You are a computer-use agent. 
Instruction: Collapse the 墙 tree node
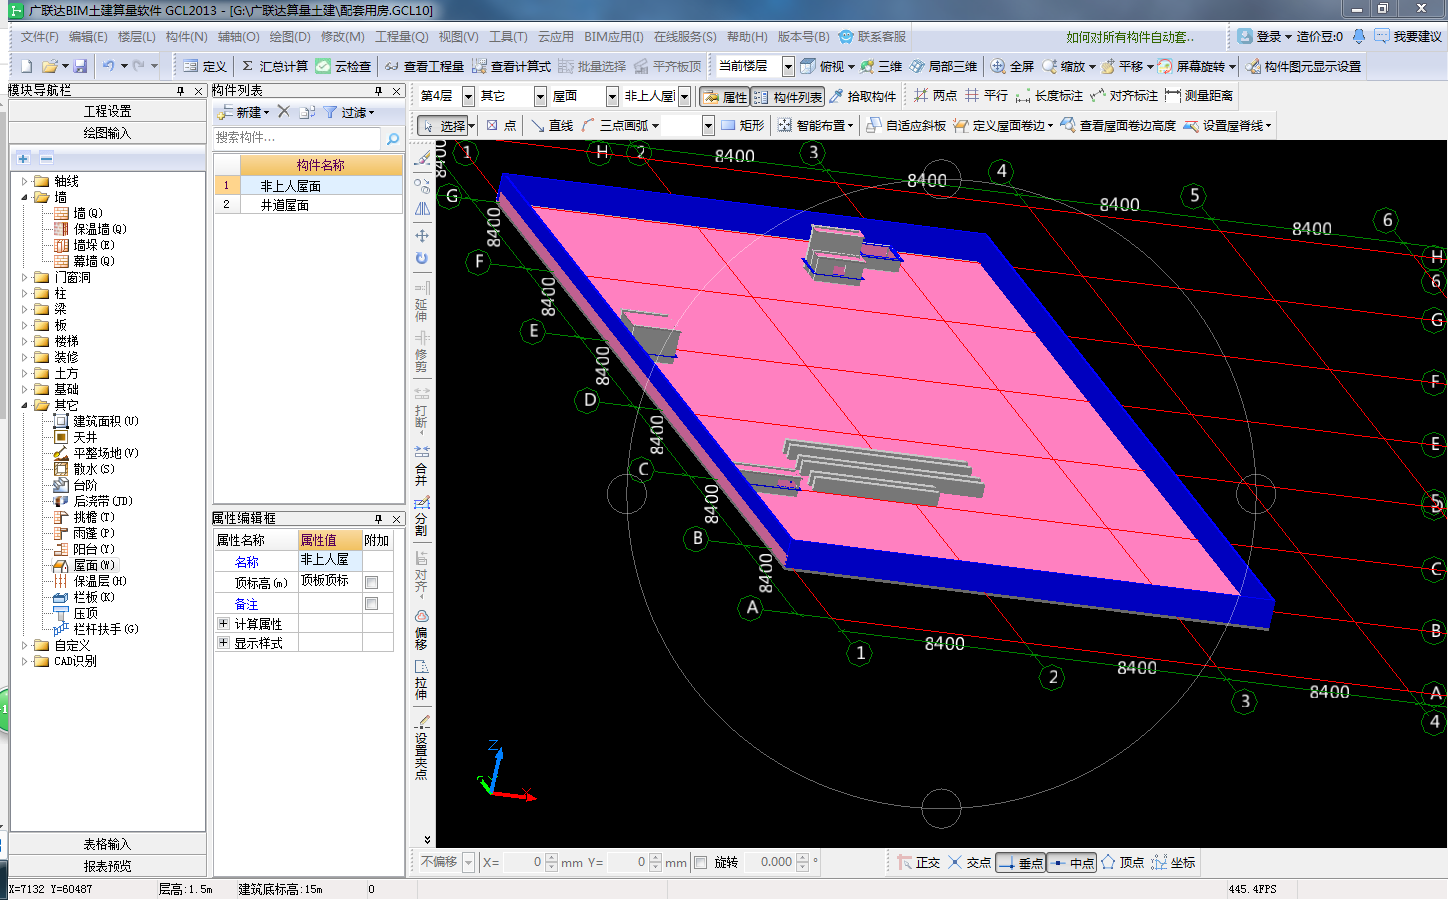click(25, 197)
